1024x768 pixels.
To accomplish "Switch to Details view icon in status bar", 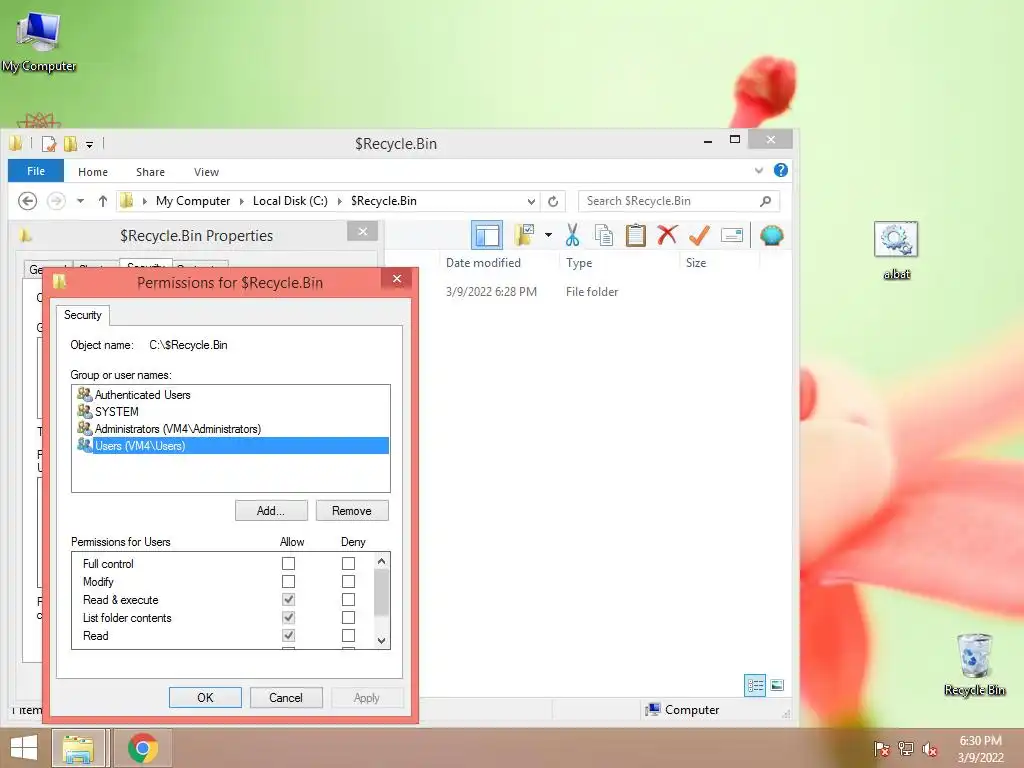I will pos(756,685).
